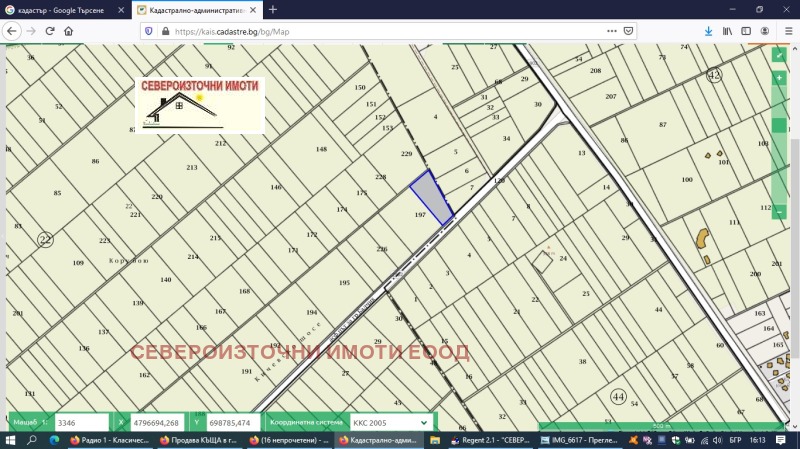Viewport: 800px width, 449px height.
Task: Toggle Firefox sidebar view
Action: pos(746,31)
